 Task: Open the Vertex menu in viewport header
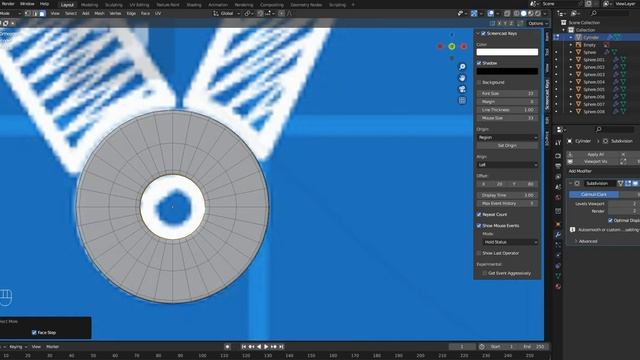[115, 13]
